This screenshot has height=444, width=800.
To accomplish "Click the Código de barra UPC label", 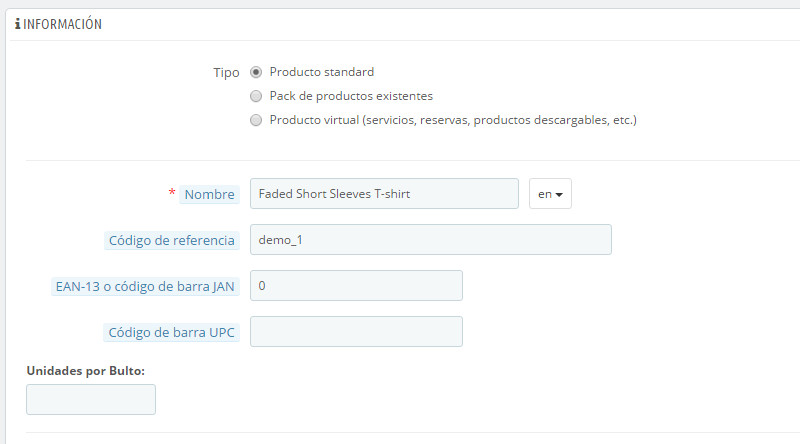I will pos(171,331).
